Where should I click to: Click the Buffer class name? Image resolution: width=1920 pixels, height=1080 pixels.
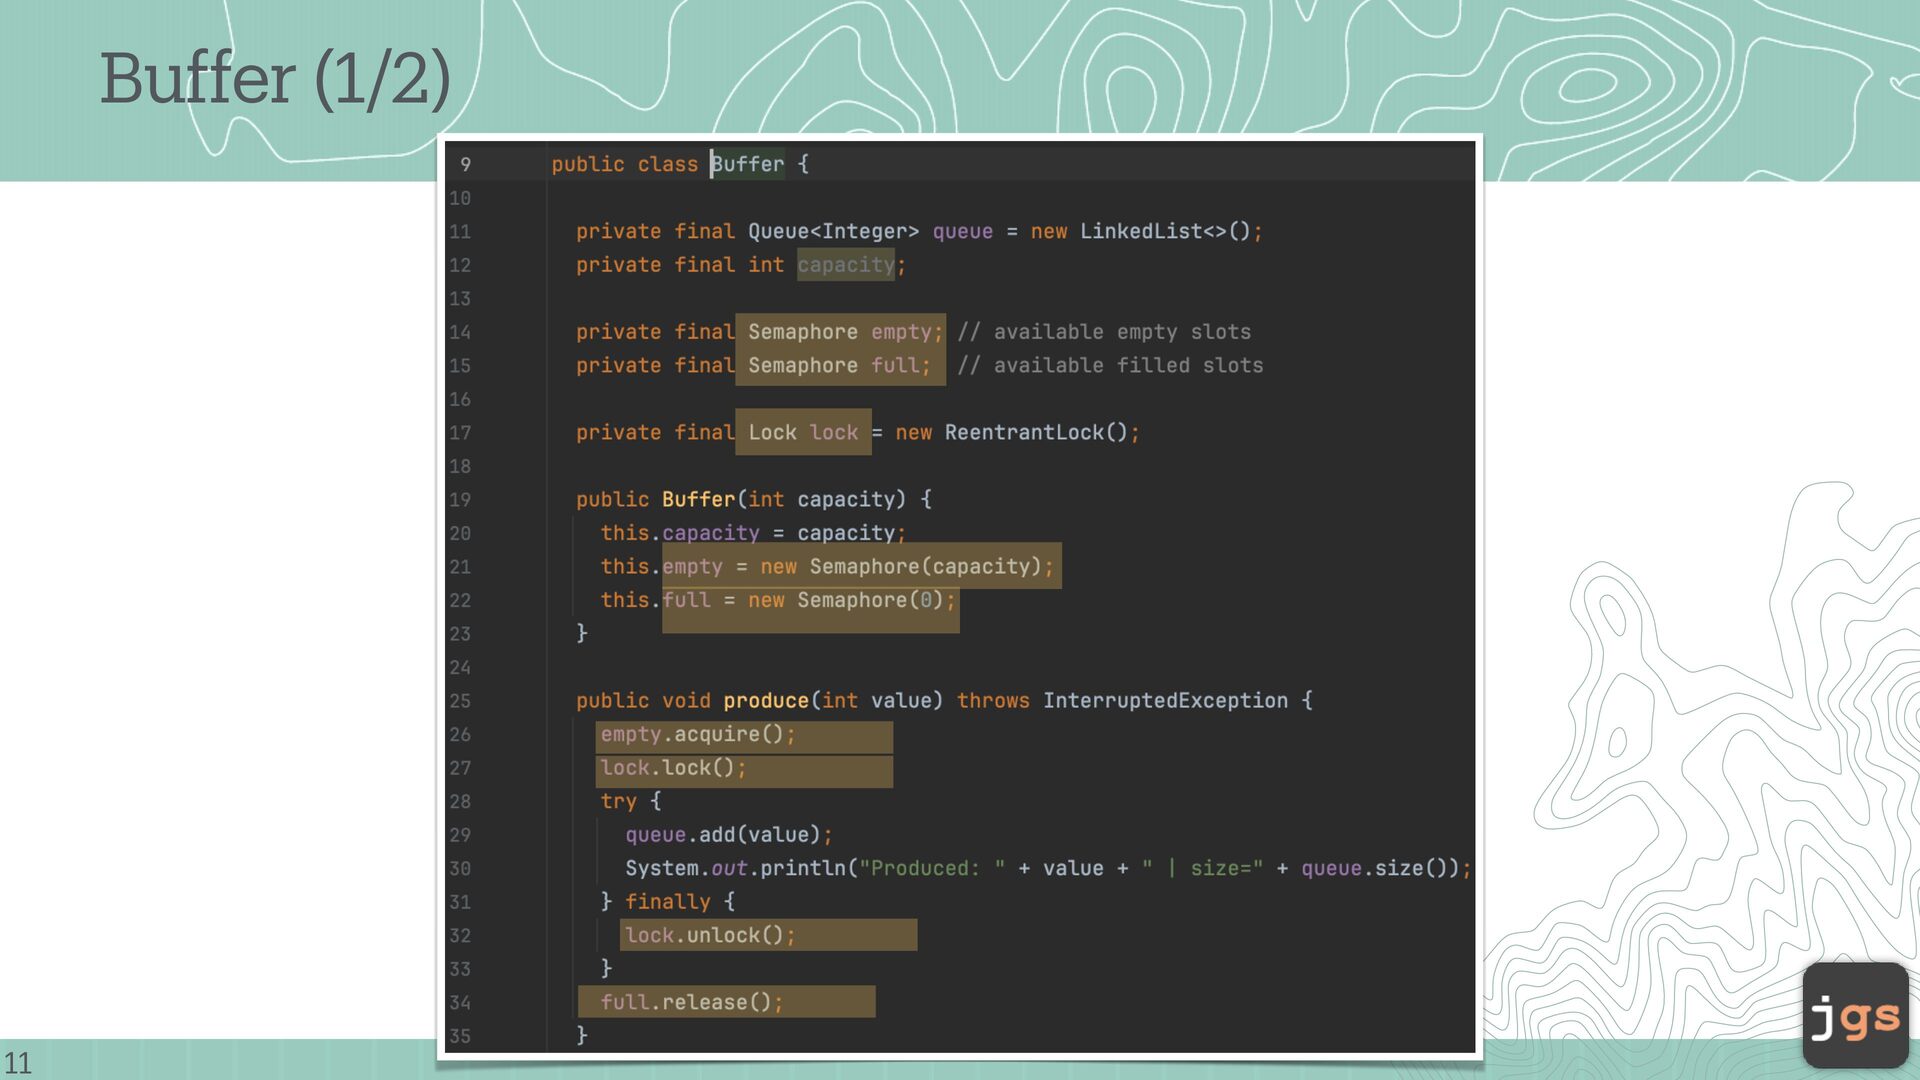pos(748,164)
